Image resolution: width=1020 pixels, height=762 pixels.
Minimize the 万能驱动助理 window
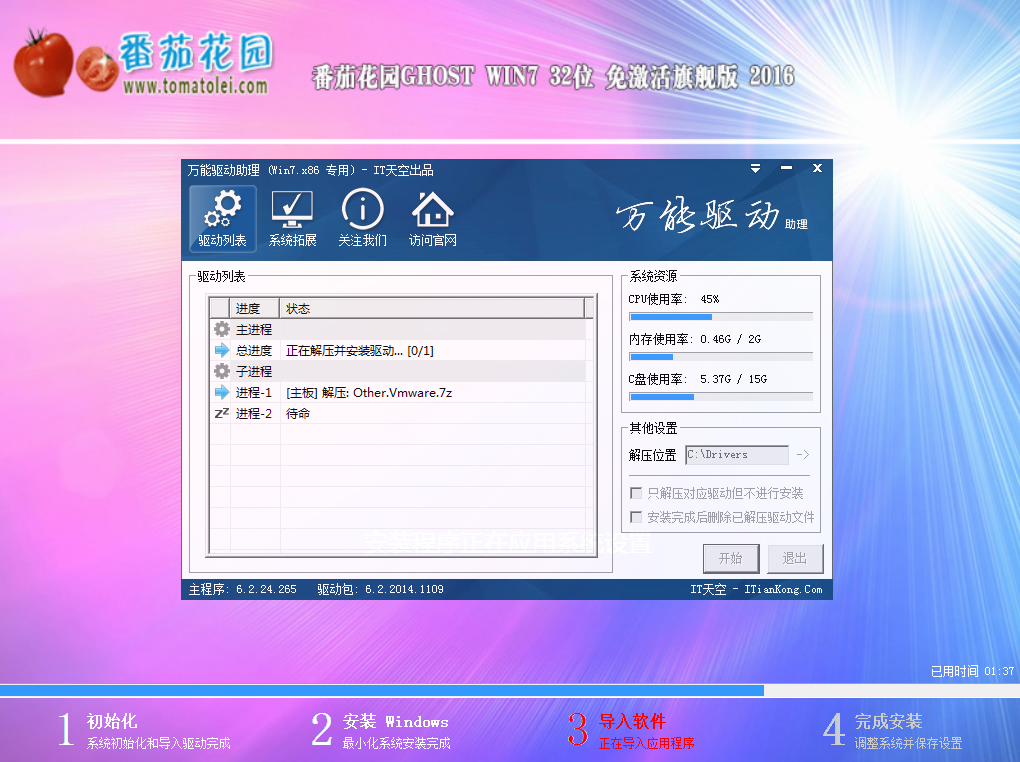point(786,169)
